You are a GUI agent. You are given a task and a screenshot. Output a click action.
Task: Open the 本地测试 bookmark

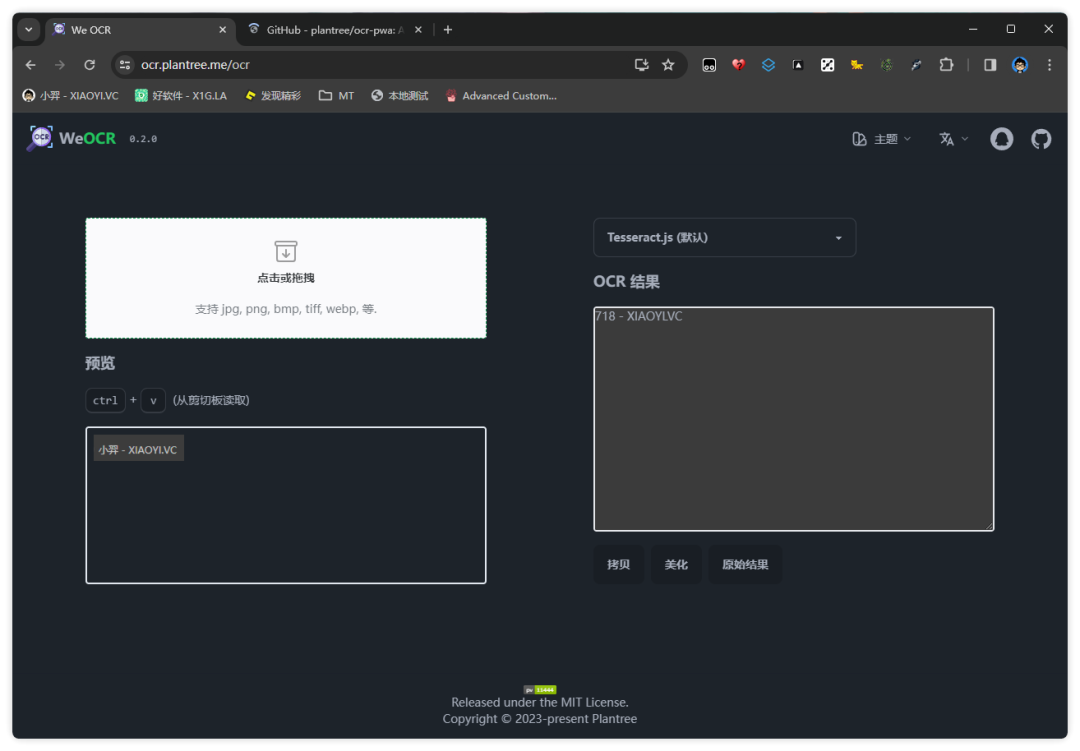pos(400,96)
